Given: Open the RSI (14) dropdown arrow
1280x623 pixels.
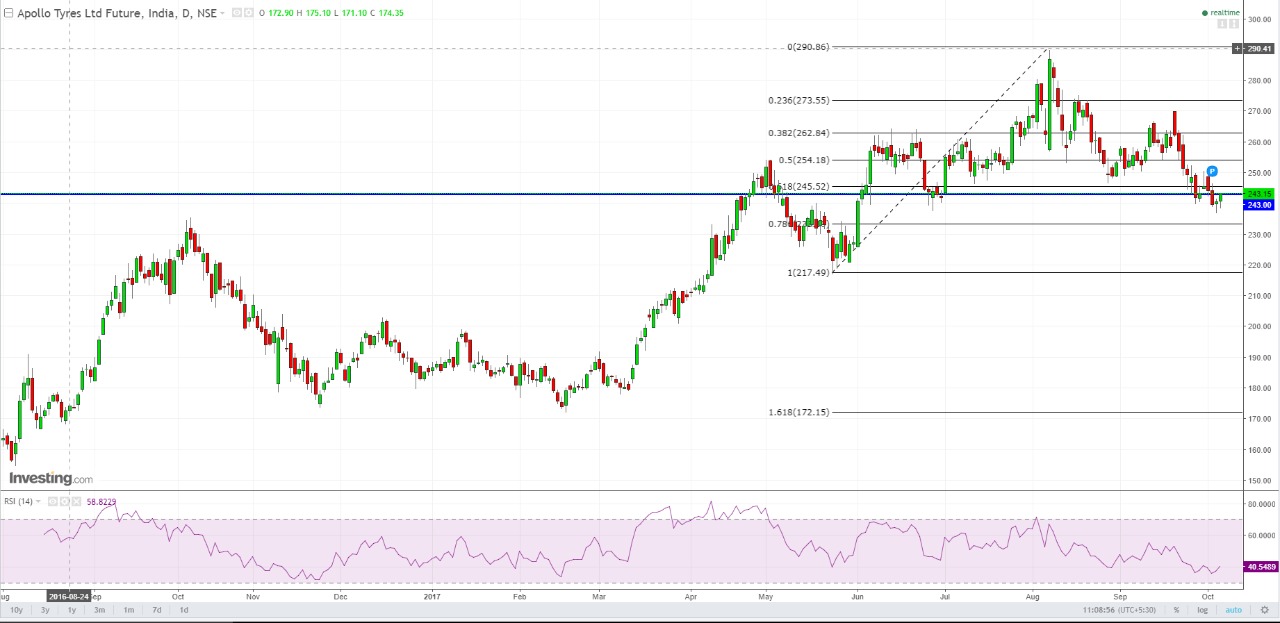Looking at the screenshot, I should [38, 501].
